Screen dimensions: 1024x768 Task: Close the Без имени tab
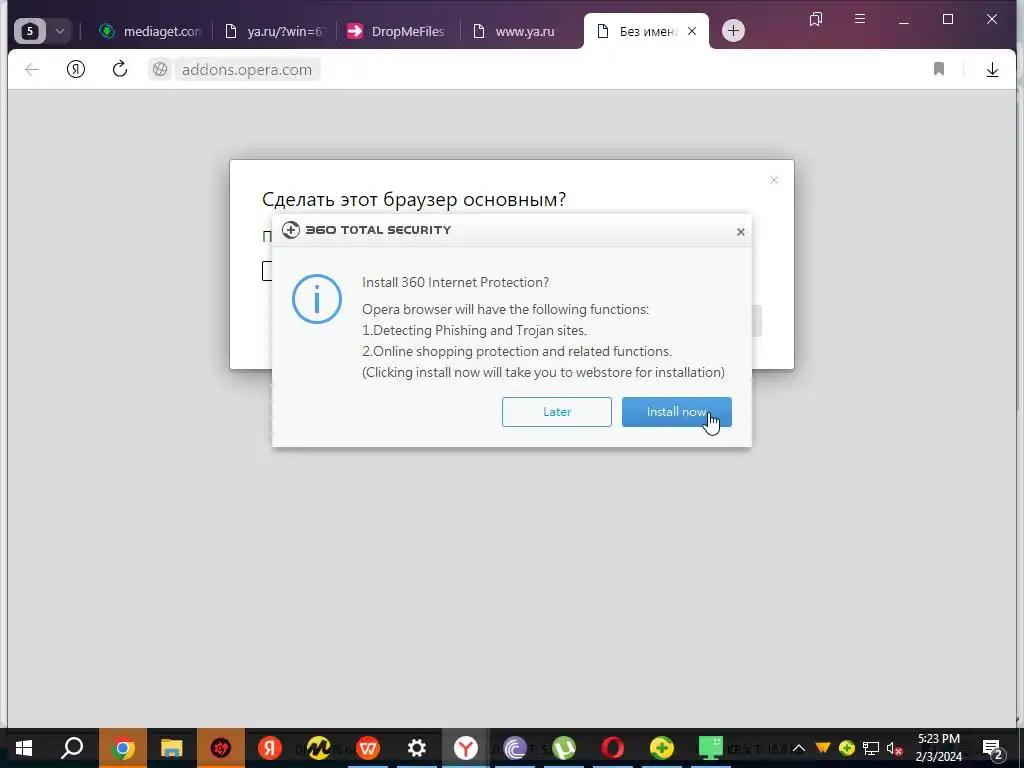click(x=692, y=31)
